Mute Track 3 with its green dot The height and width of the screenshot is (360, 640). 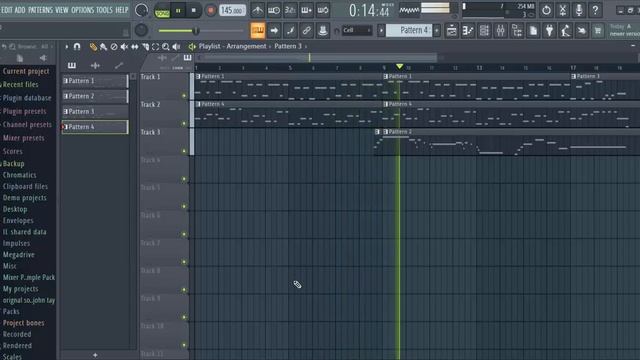coord(184,151)
